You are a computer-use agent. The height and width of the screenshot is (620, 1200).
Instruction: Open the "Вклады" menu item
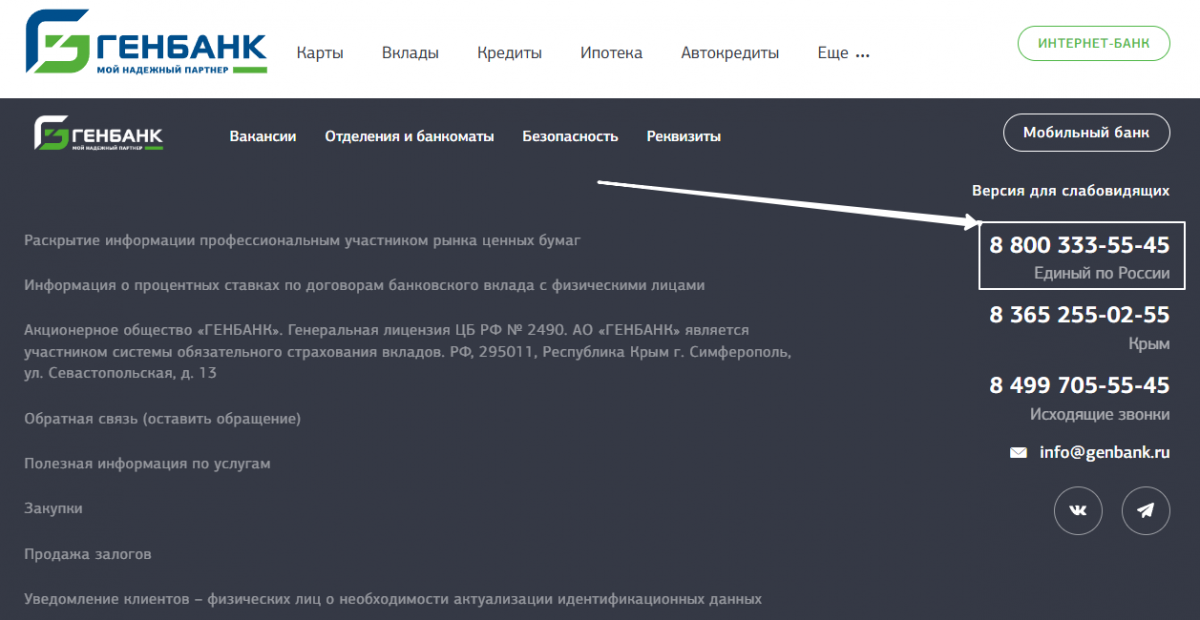point(410,53)
